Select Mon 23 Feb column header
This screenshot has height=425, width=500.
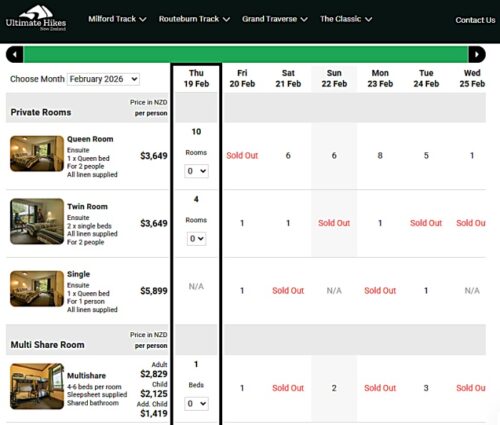380,78
